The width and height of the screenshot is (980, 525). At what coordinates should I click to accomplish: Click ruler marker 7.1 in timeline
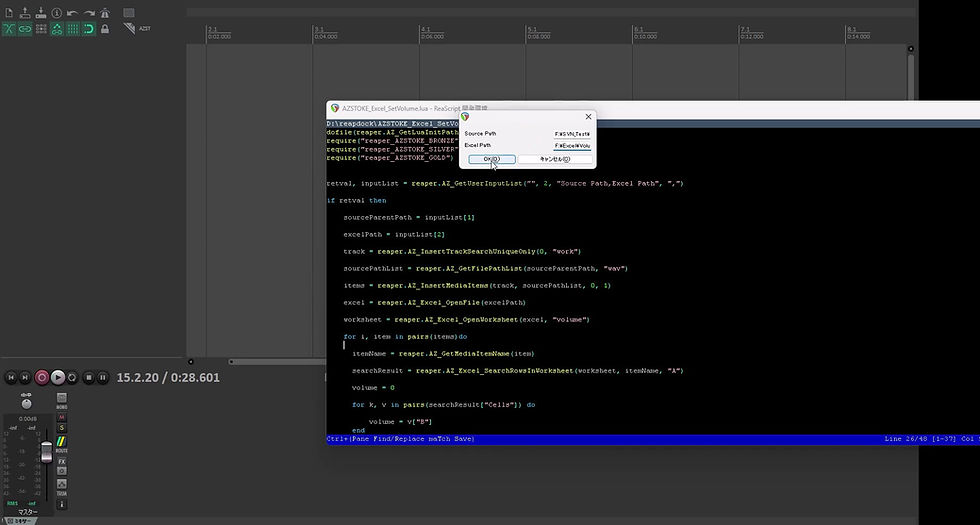click(x=745, y=29)
